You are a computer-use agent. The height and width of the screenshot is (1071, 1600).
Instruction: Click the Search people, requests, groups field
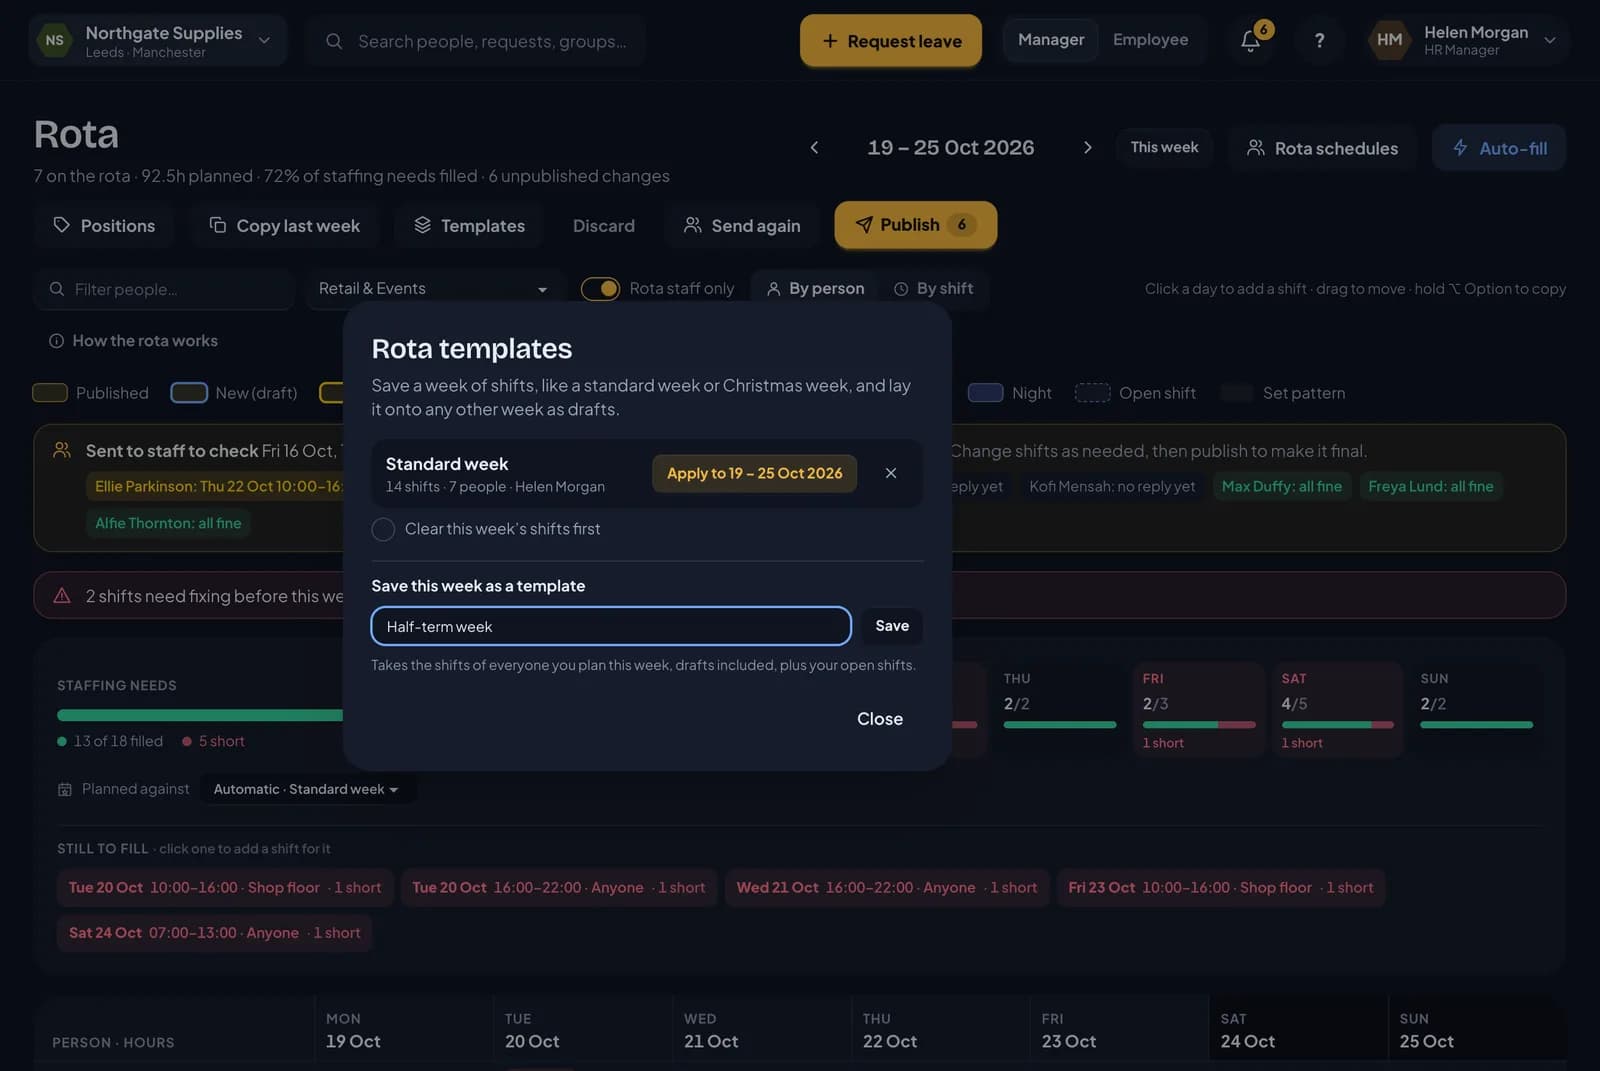click(476, 41)
